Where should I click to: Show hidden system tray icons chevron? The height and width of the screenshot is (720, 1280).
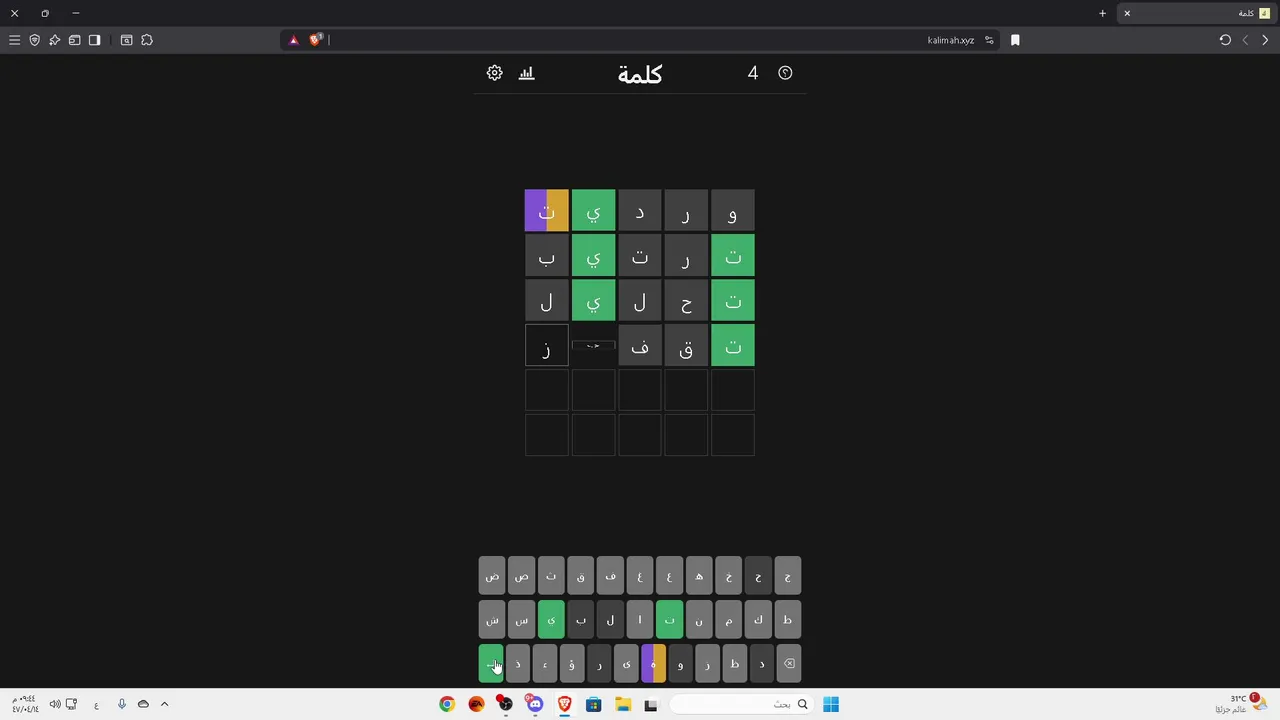[164, 704]
